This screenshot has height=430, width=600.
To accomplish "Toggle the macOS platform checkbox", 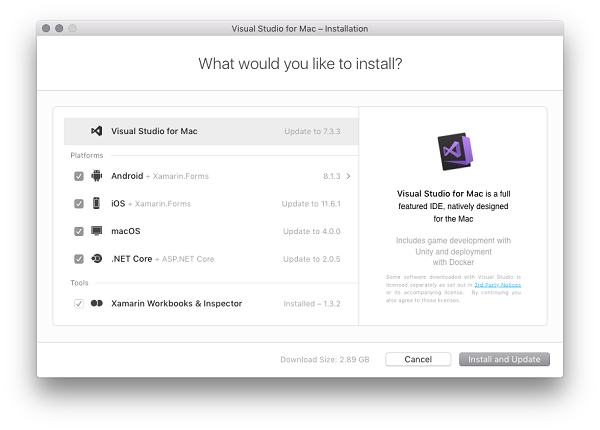I will (x=79, y=231).
